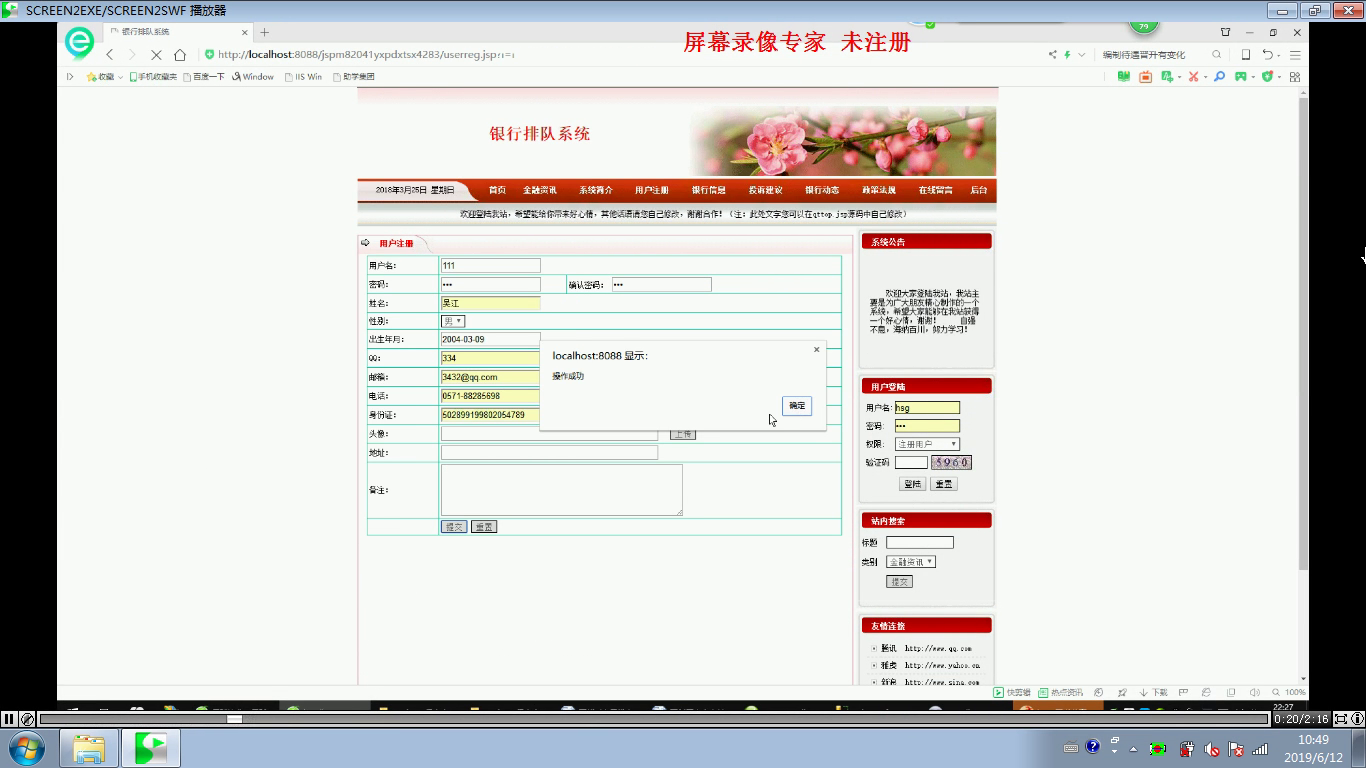This screenshot has height=768, width=1366.
Task: Expand the 类别 category dropdown in site search
Action: click(910, 562)
